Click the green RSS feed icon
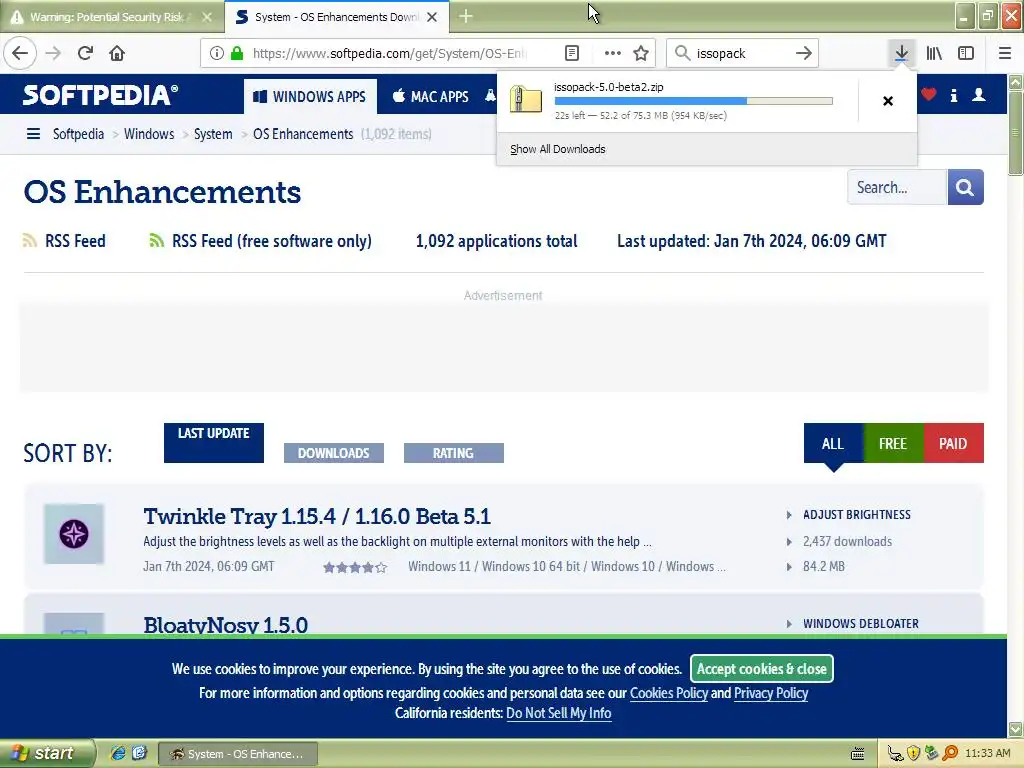The width and height of the screenshot is (1024, 768). point(156,240)
